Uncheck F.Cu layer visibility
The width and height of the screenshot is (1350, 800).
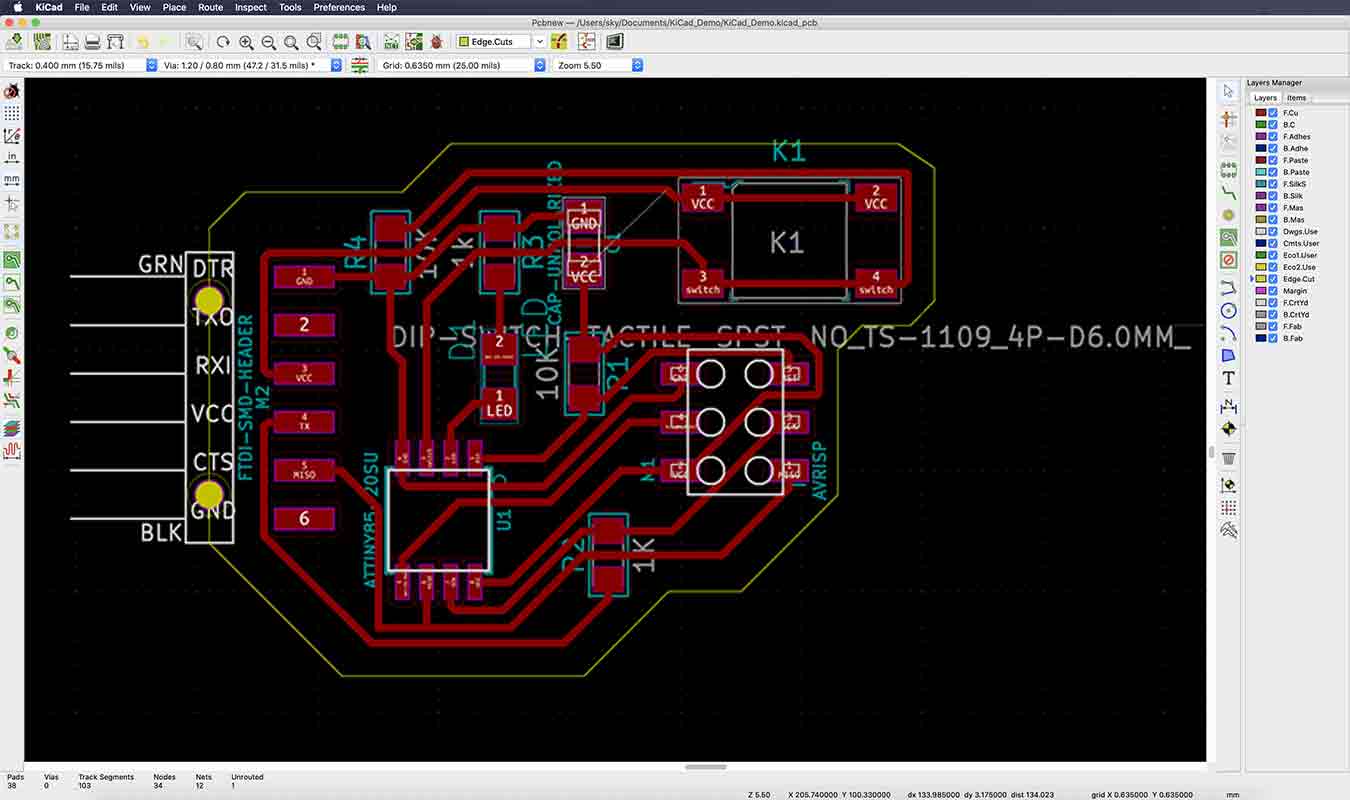coord(1273,113)
